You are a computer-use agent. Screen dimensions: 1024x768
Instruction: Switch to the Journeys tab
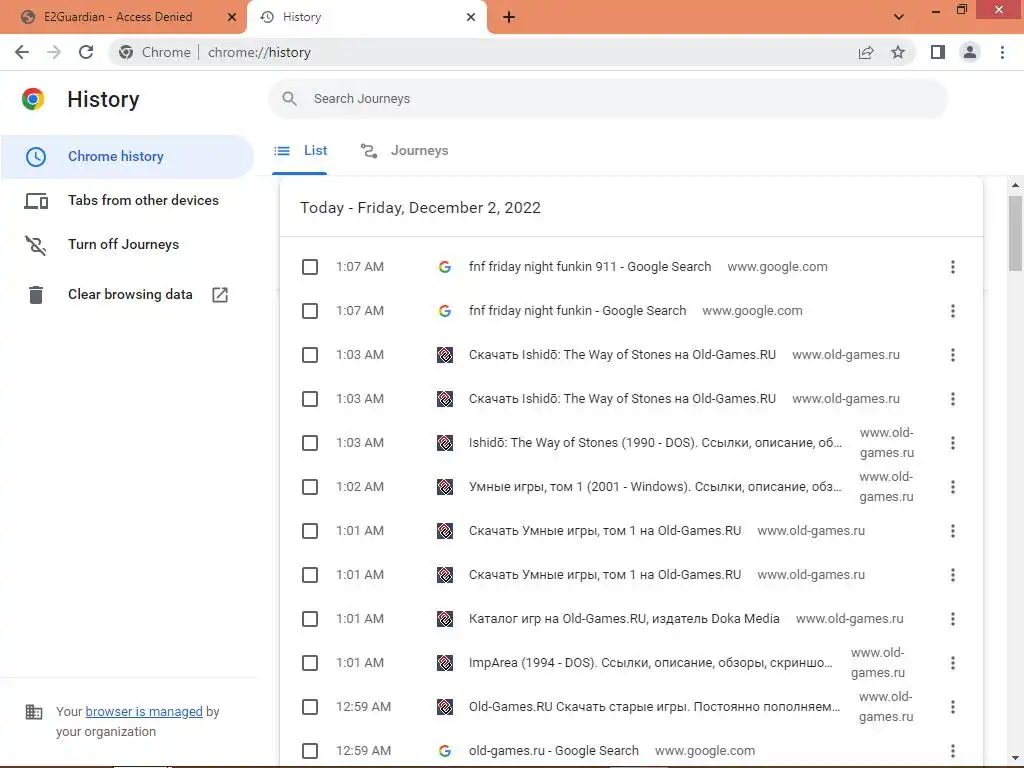point(404,151)
